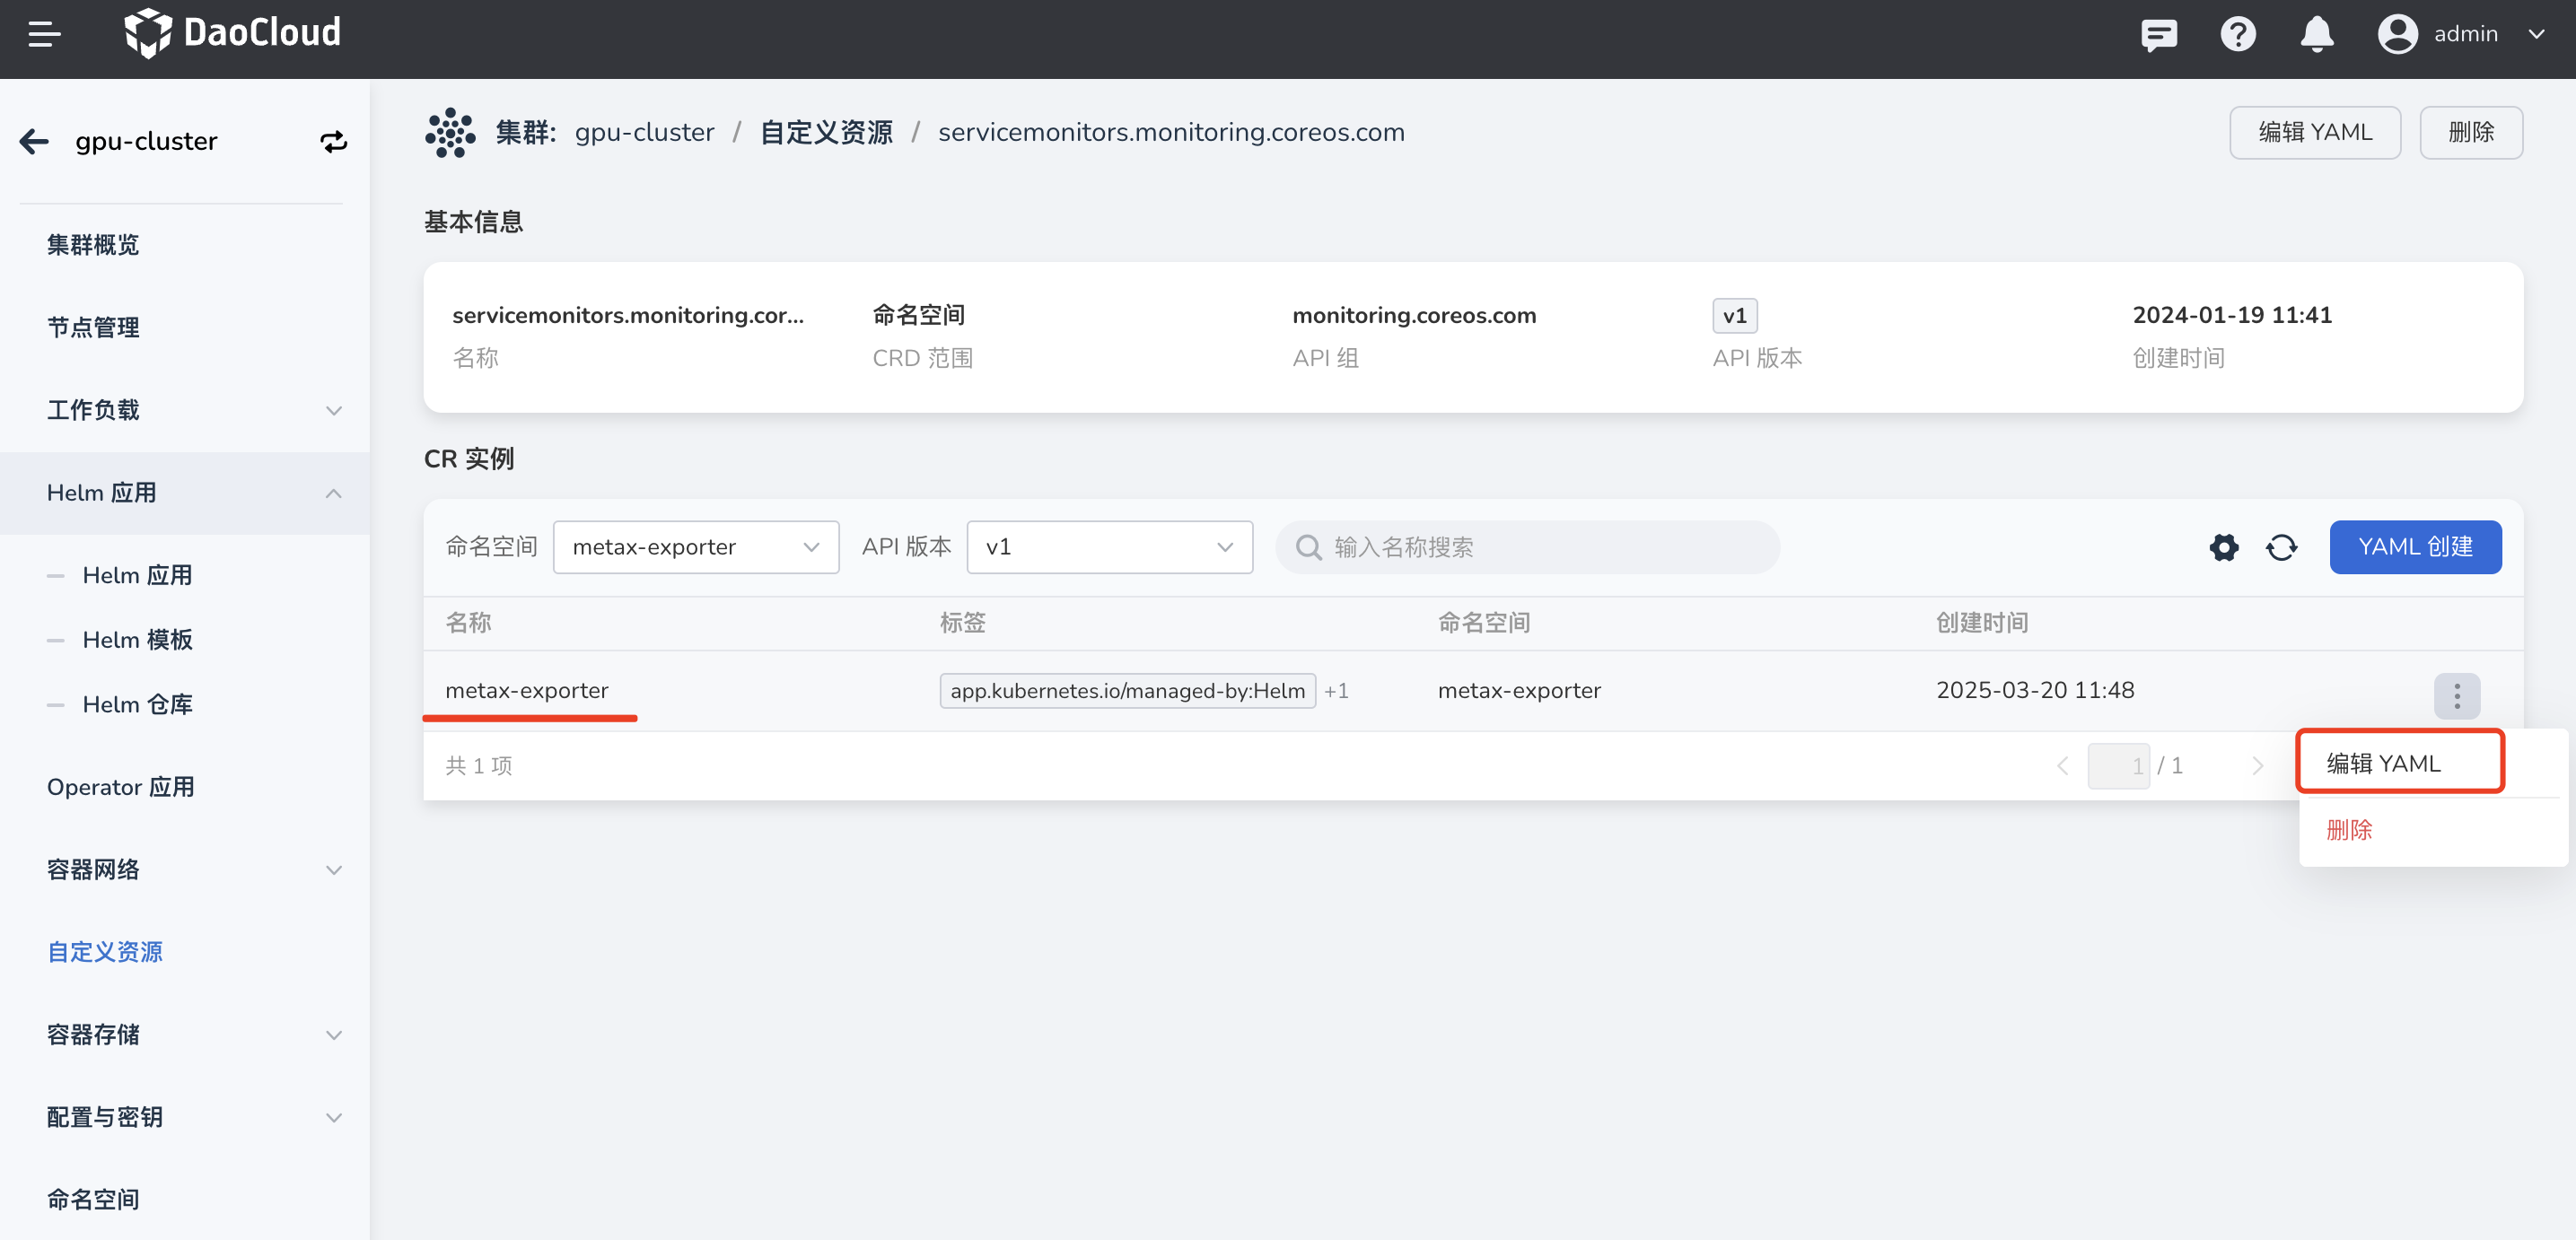This screenshot has height=1240, width=2576.
Task: Toggle the hamburger sidebar menu icon
Action: click(44, 34)
